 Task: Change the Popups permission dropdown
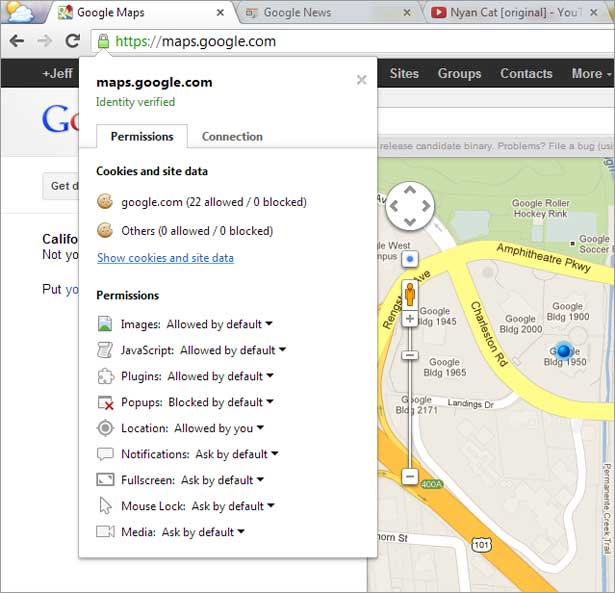[x=220, y=402]
